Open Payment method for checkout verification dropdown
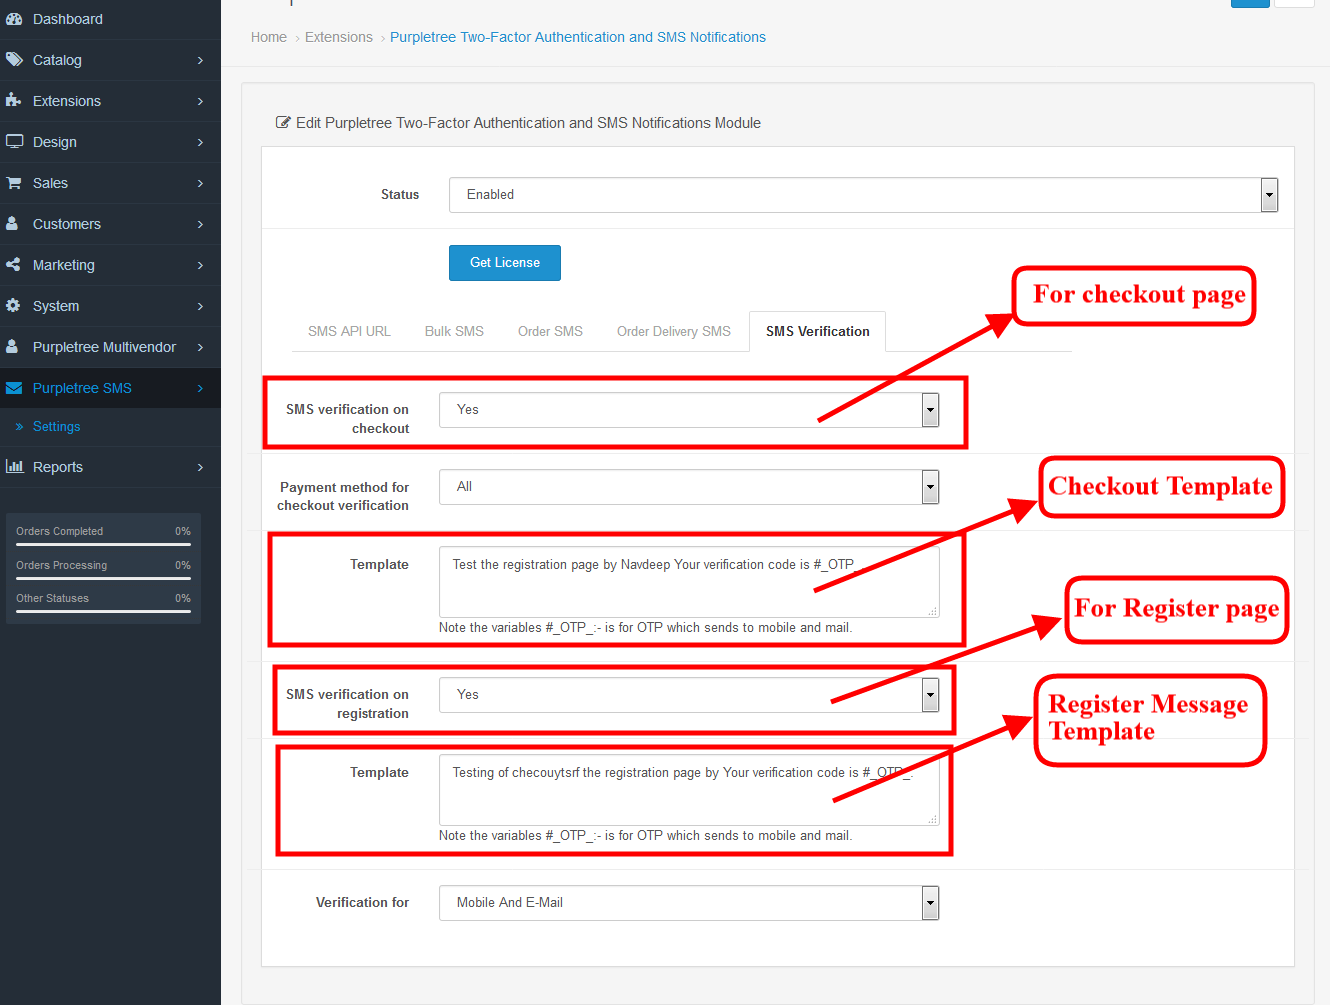The height and width of the screenshot is (1005, 1330). tap(688, 487)
